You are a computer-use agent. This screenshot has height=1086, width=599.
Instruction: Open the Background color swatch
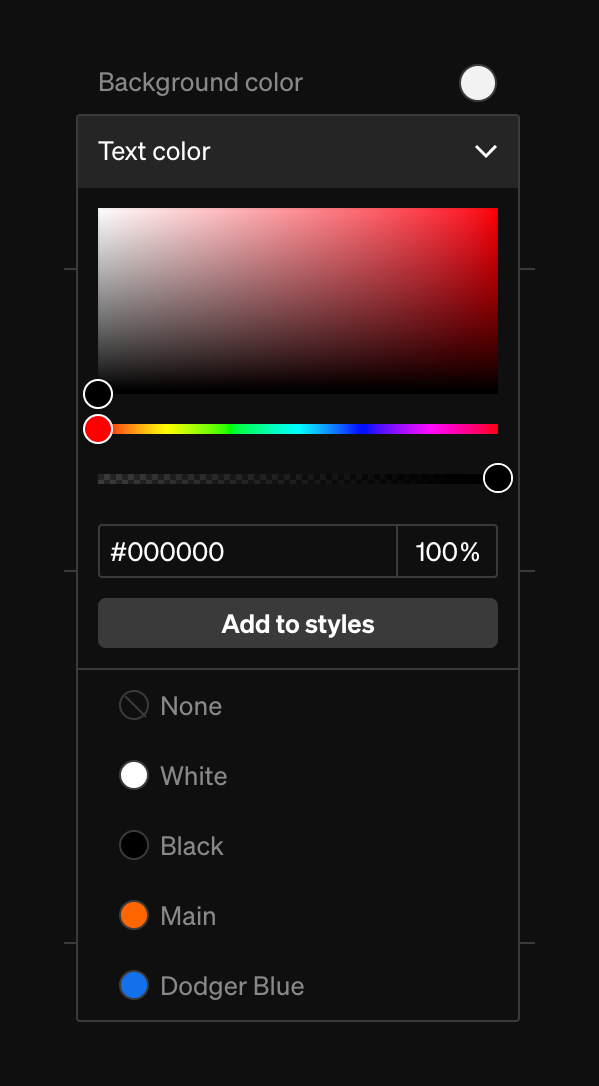click(x=478, y=83)
